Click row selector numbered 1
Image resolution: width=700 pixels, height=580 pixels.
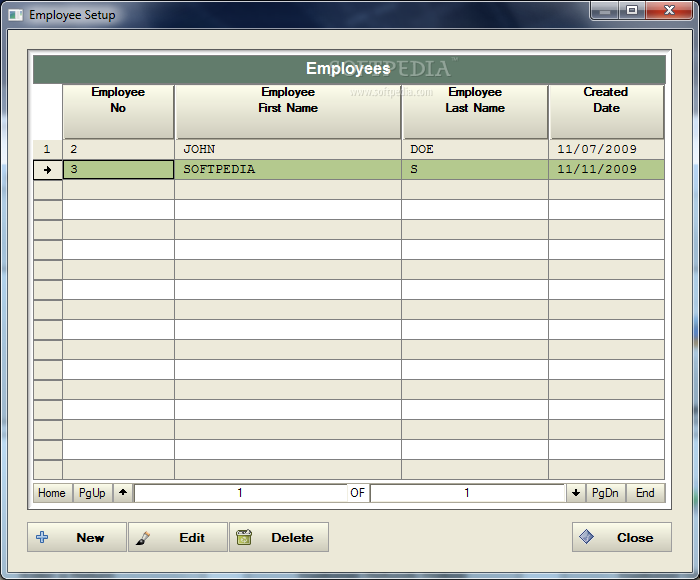(48, 149)
